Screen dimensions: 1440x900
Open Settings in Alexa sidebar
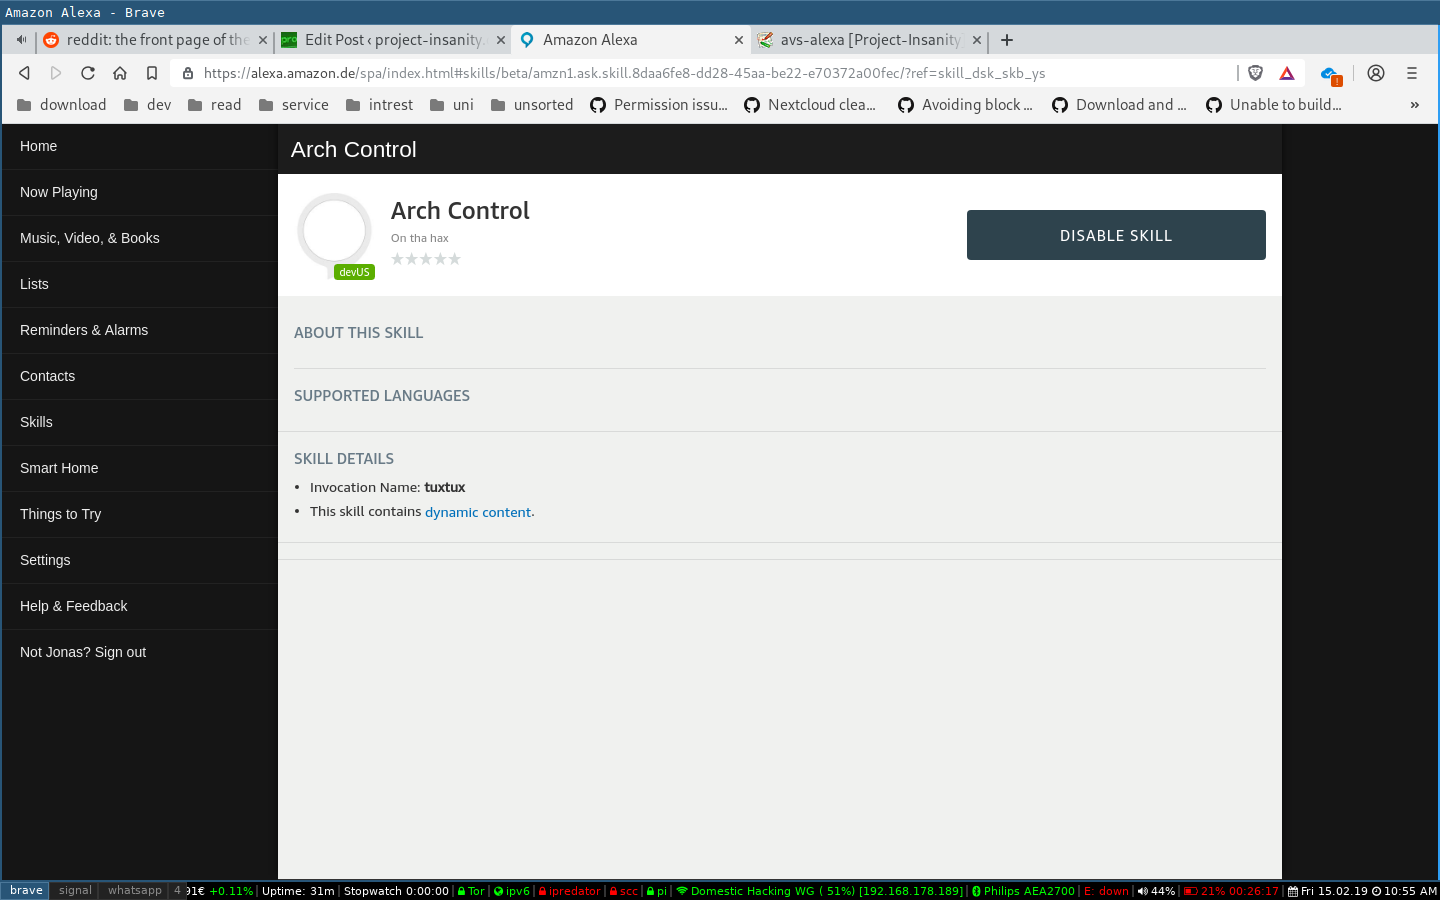tap(139, 560)
